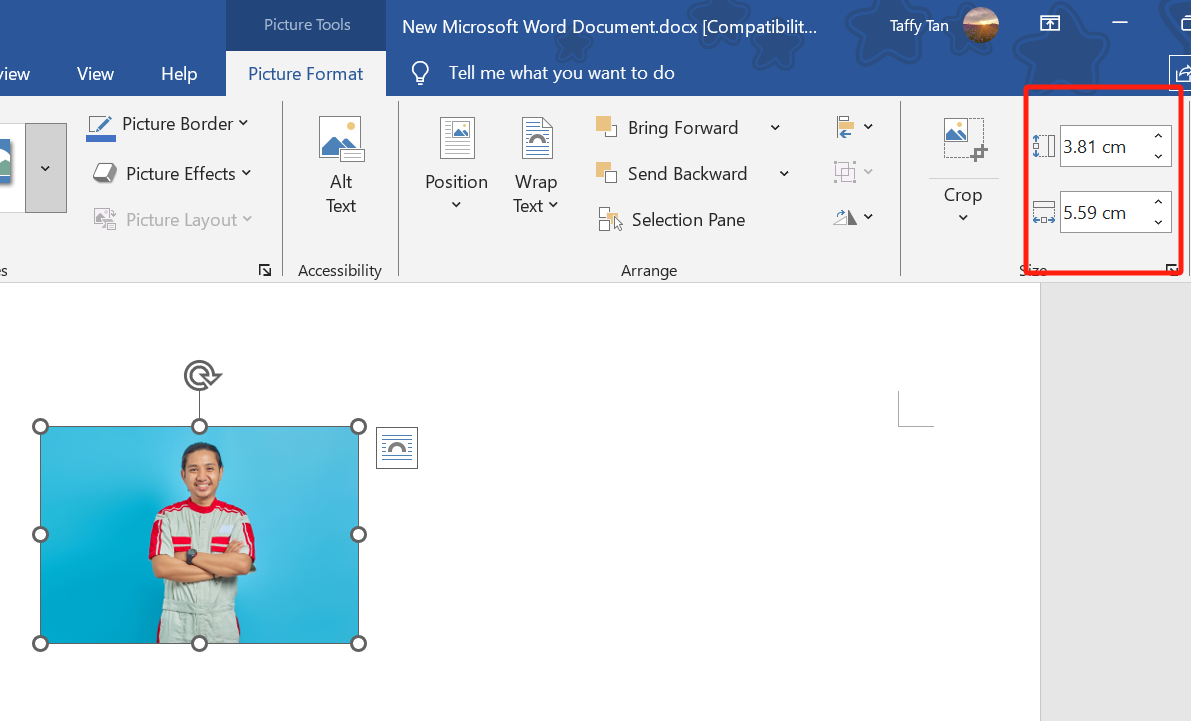Click the Taffy Tan account name
The image size is (1191, 721).
click(919, 26)
